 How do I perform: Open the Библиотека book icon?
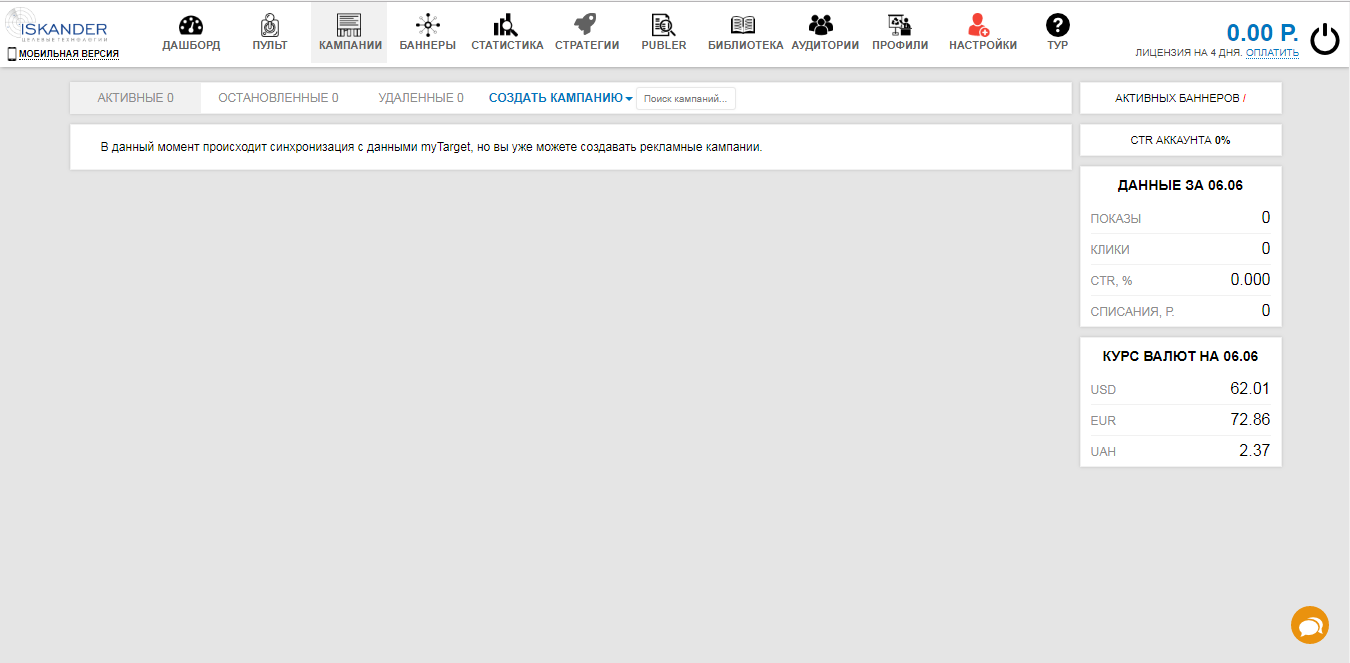(x=743, y=25)
